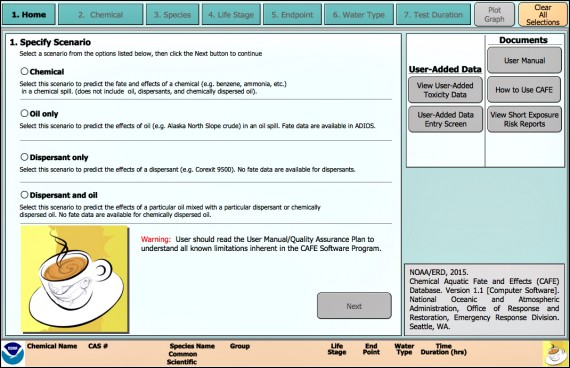Open the 4. Life Stage tab
Image resolution: width=570 pixels, height=368 pixels.
coord(231,15)
